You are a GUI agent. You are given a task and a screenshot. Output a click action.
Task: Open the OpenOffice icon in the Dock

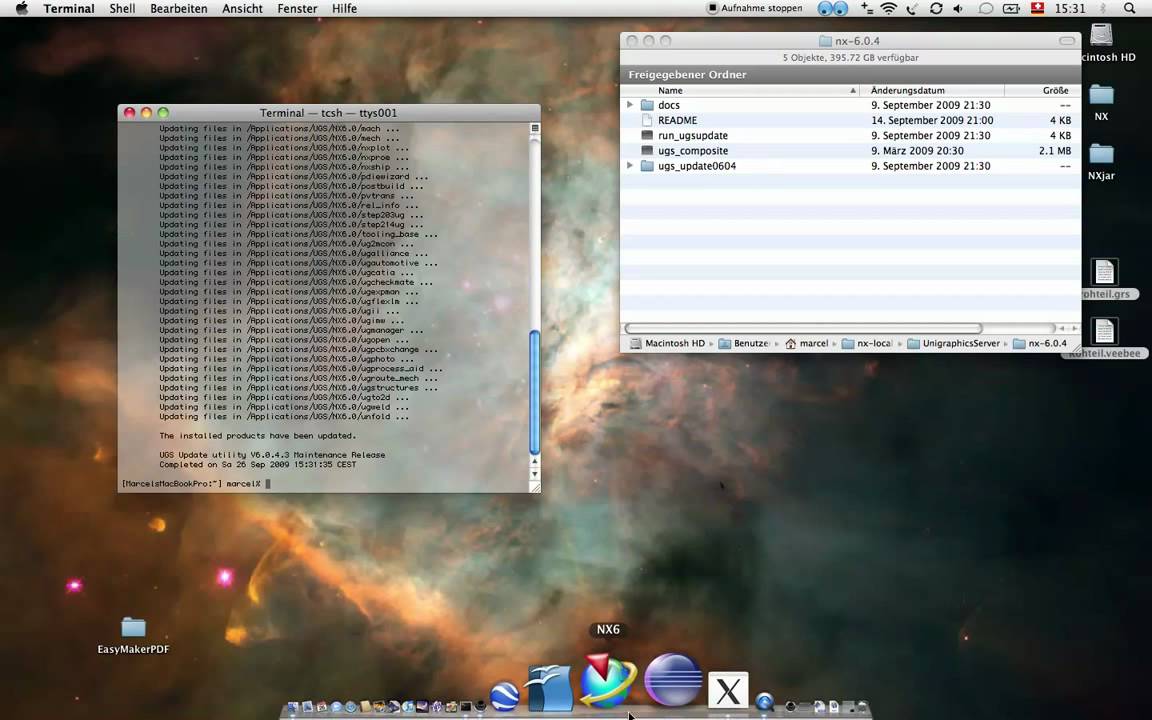click(550, 688)
